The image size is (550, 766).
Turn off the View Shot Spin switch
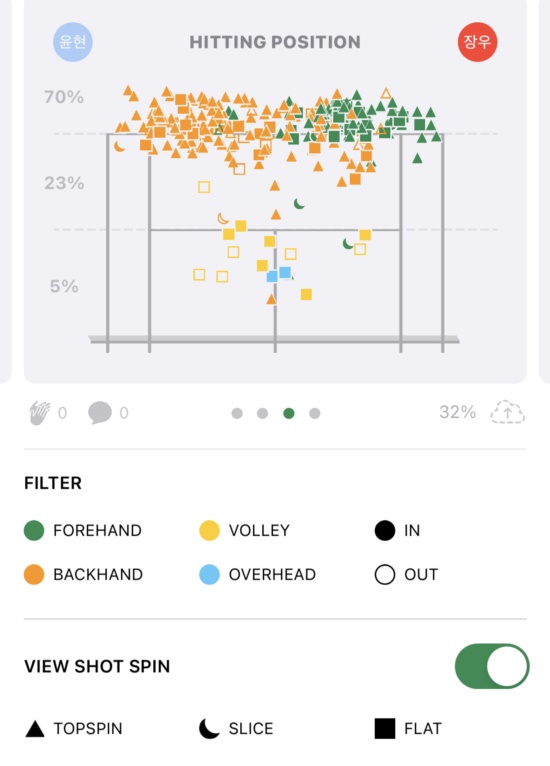coord(492,666)
